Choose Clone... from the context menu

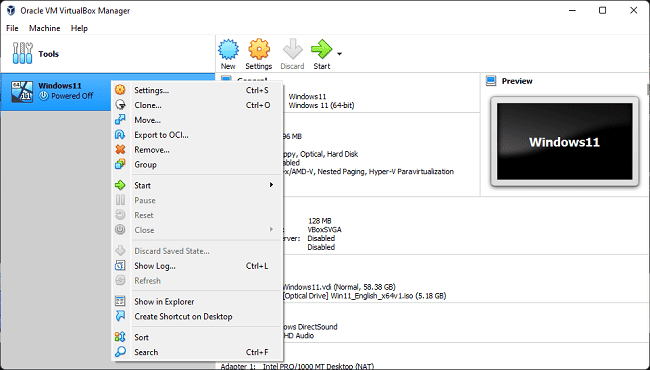pyautogui.click(x=197, y=105)
